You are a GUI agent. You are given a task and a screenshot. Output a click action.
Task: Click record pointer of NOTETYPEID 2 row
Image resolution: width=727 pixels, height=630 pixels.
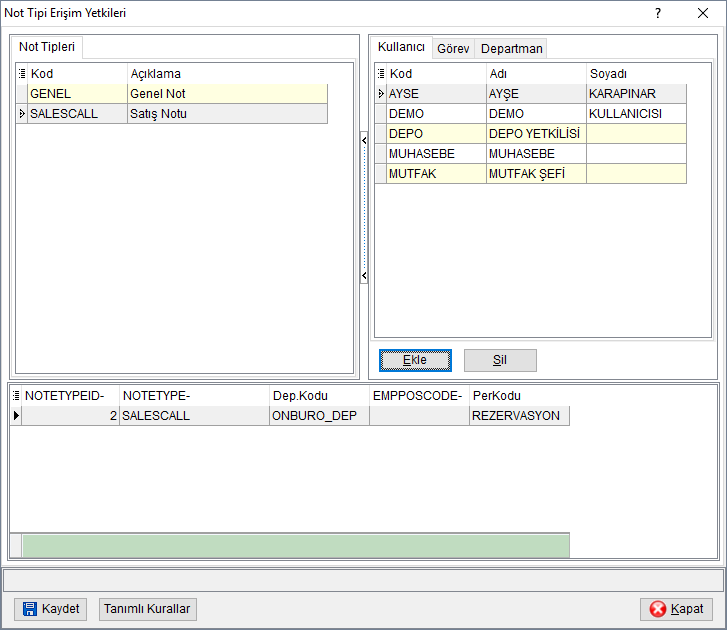[x=16, y=415]
